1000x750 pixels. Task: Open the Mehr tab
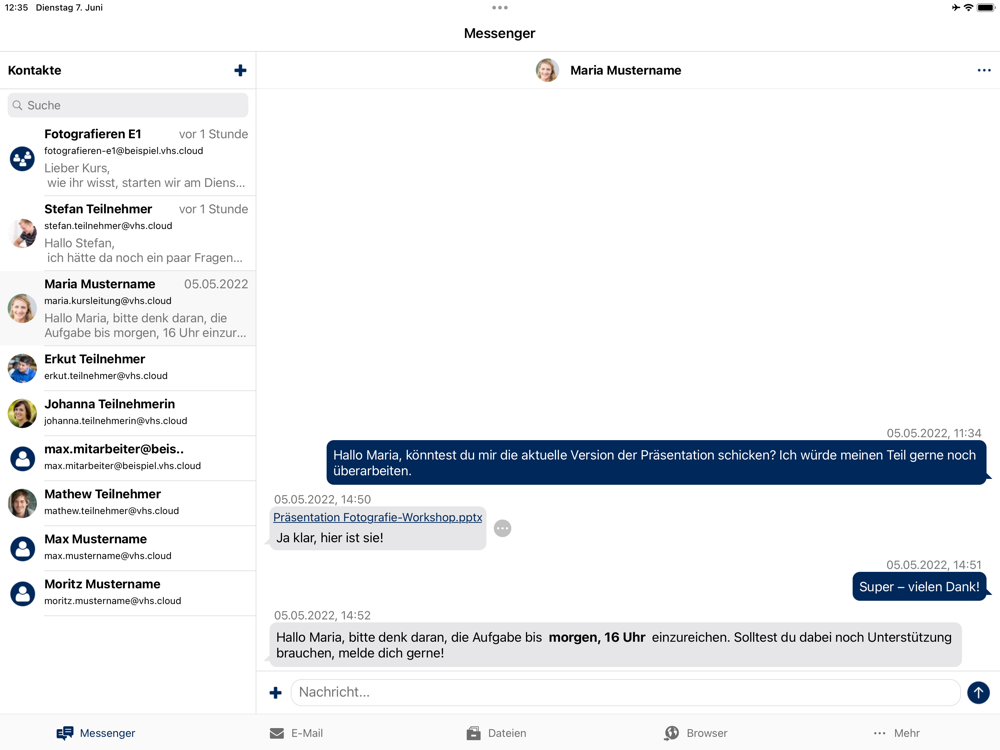[896, 733]
